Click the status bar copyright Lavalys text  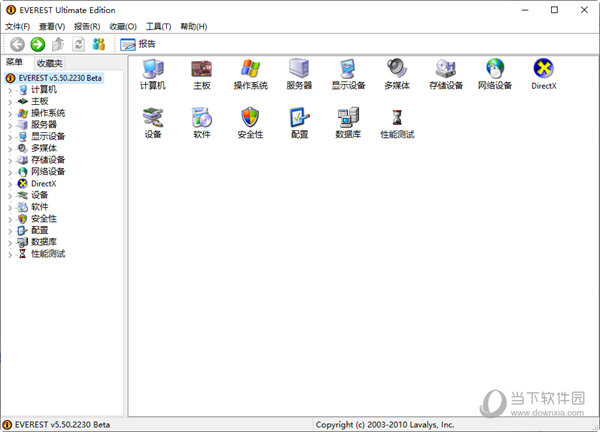point(385,425)
